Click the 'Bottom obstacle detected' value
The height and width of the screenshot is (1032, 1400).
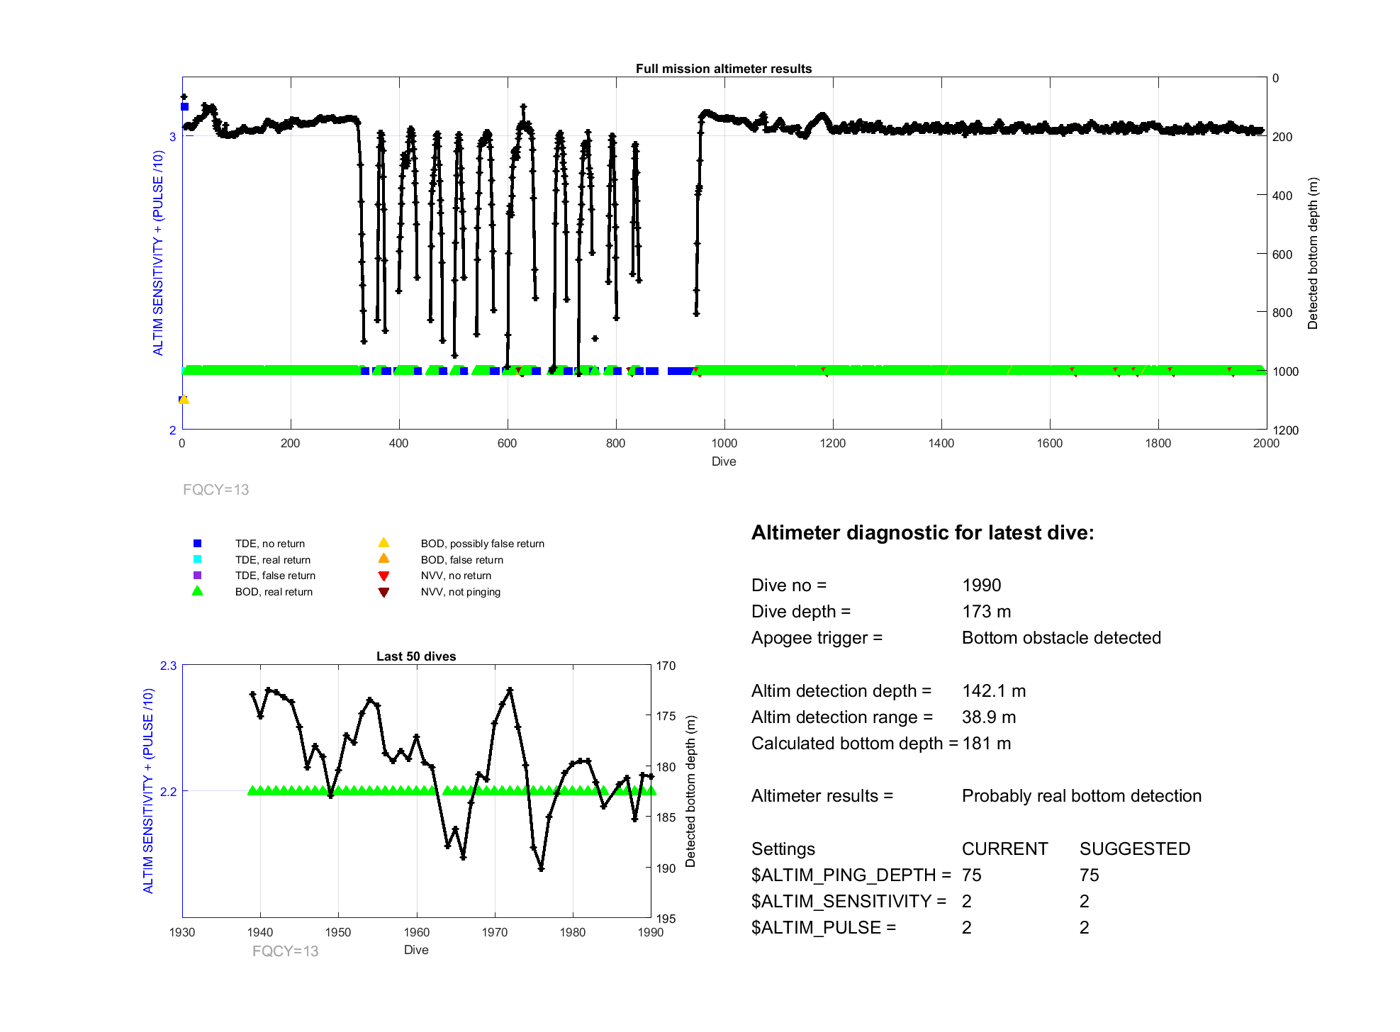coord(1061,638)
